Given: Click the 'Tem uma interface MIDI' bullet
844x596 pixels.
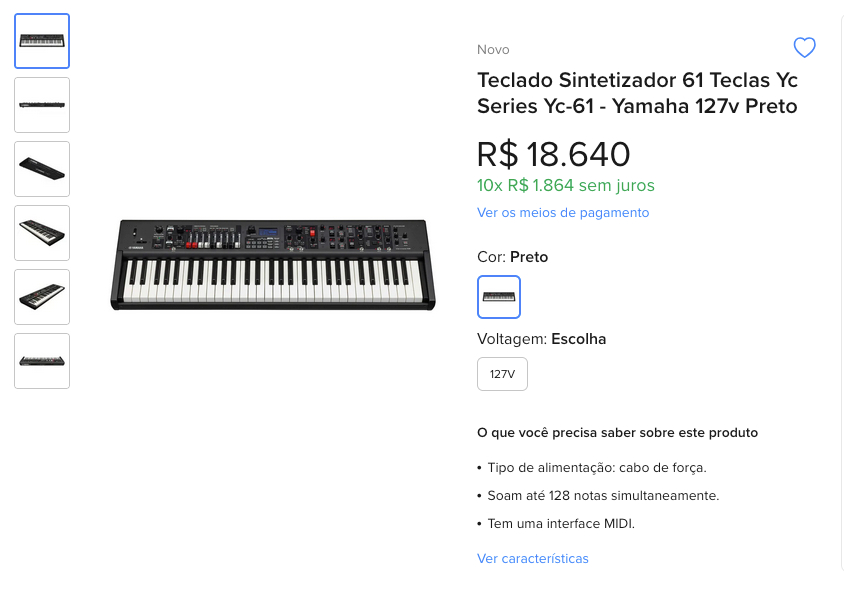Looking at the screenshot, I should coord(561,523).
